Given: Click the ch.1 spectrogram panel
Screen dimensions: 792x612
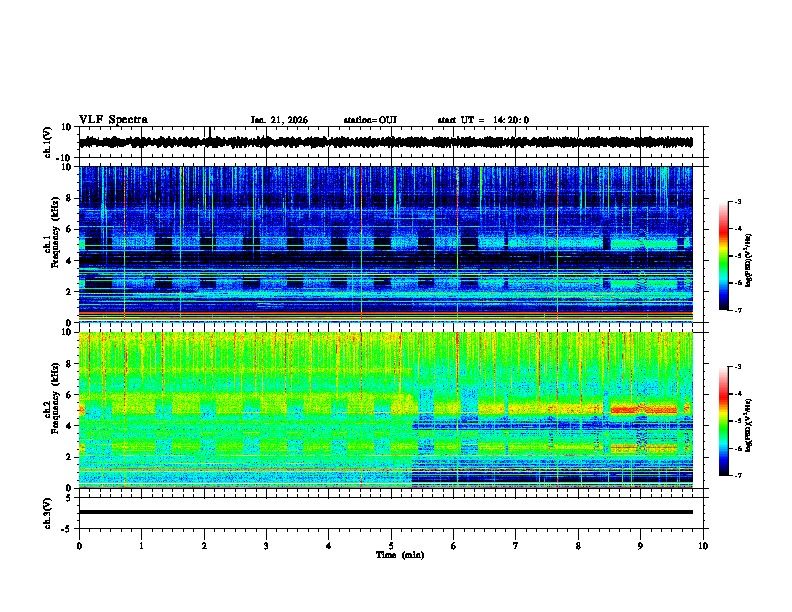Looking at the screenshot, I should [x=385, y=244].
